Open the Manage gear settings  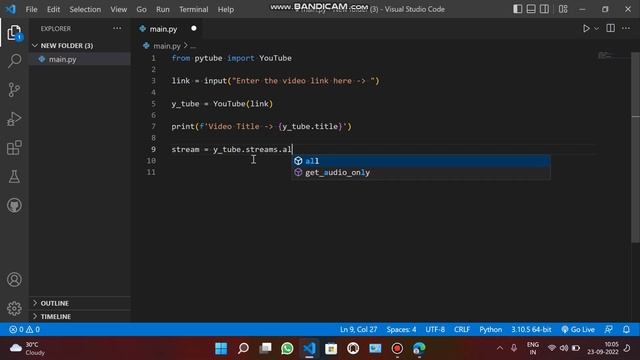point(14,308)
